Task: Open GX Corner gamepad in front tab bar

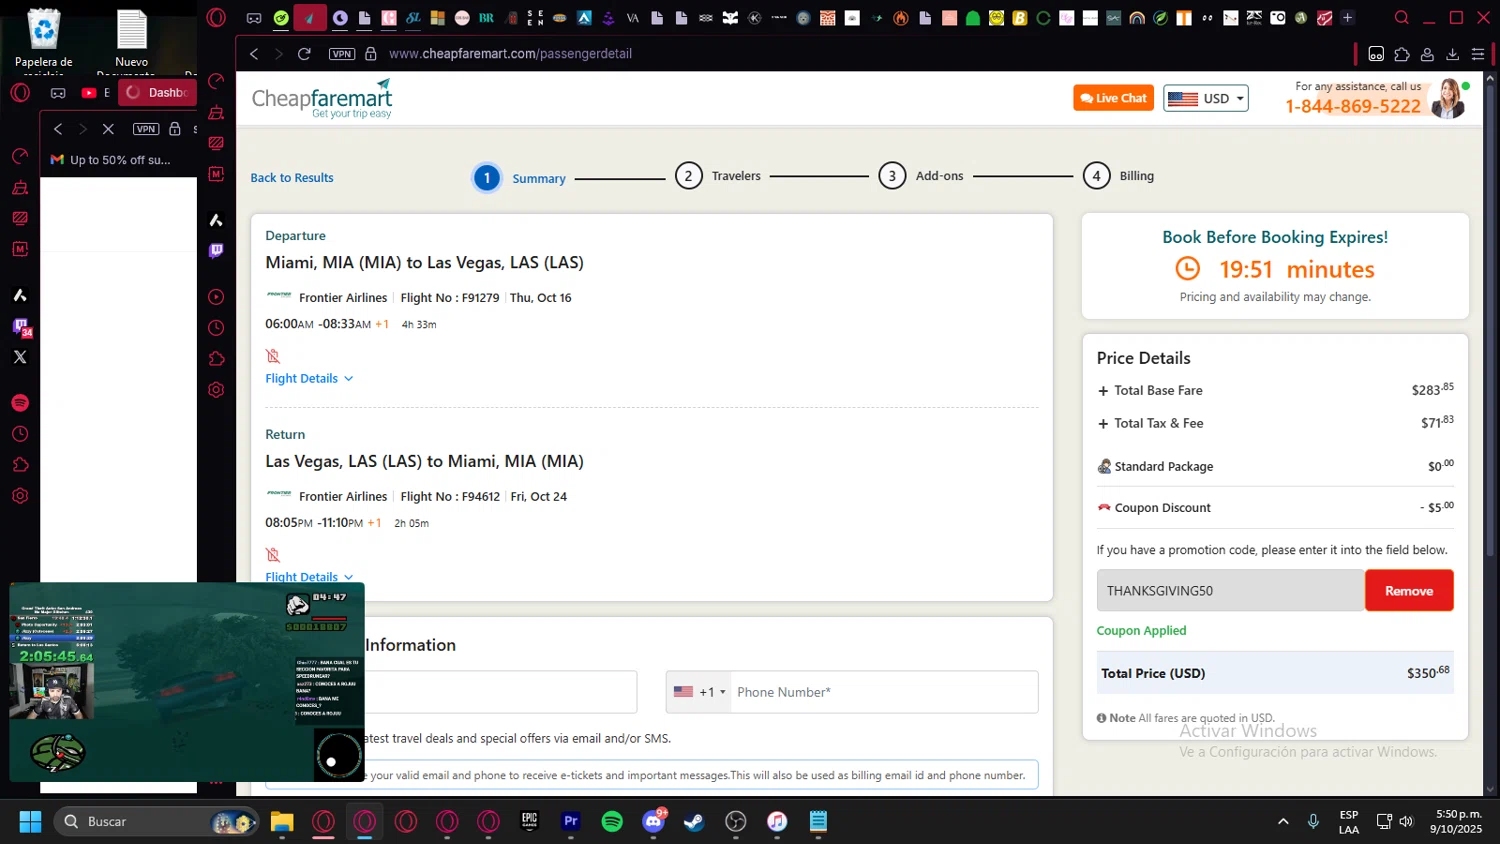Action: 254,18
